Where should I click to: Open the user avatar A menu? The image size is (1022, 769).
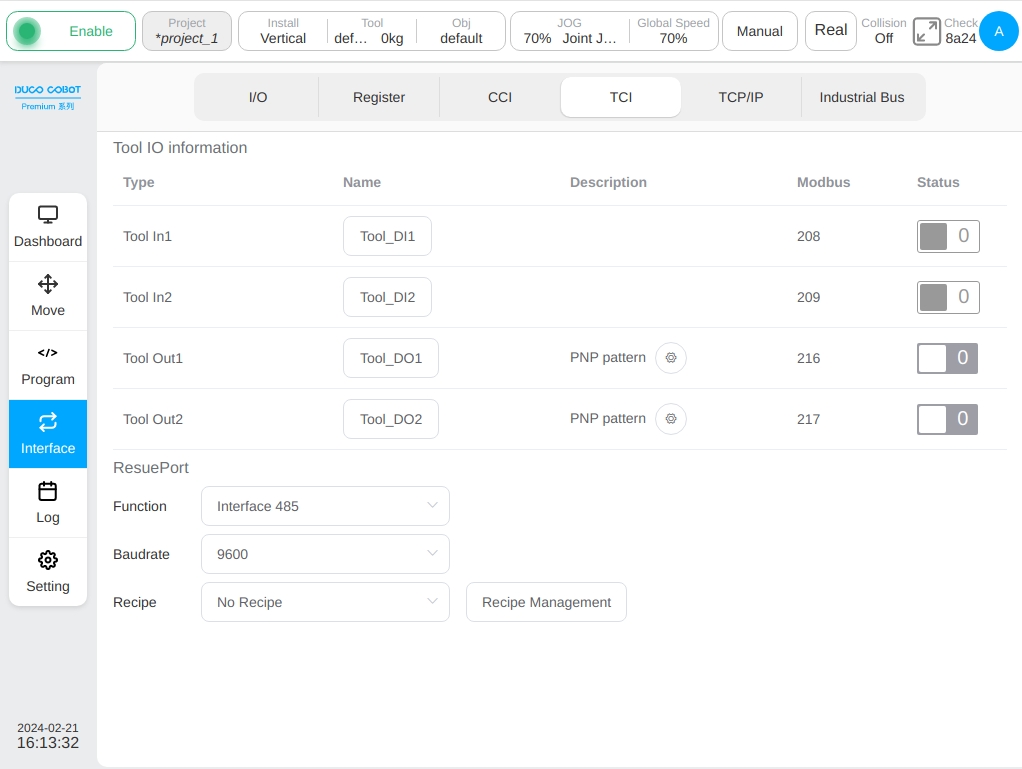(999, 31)
